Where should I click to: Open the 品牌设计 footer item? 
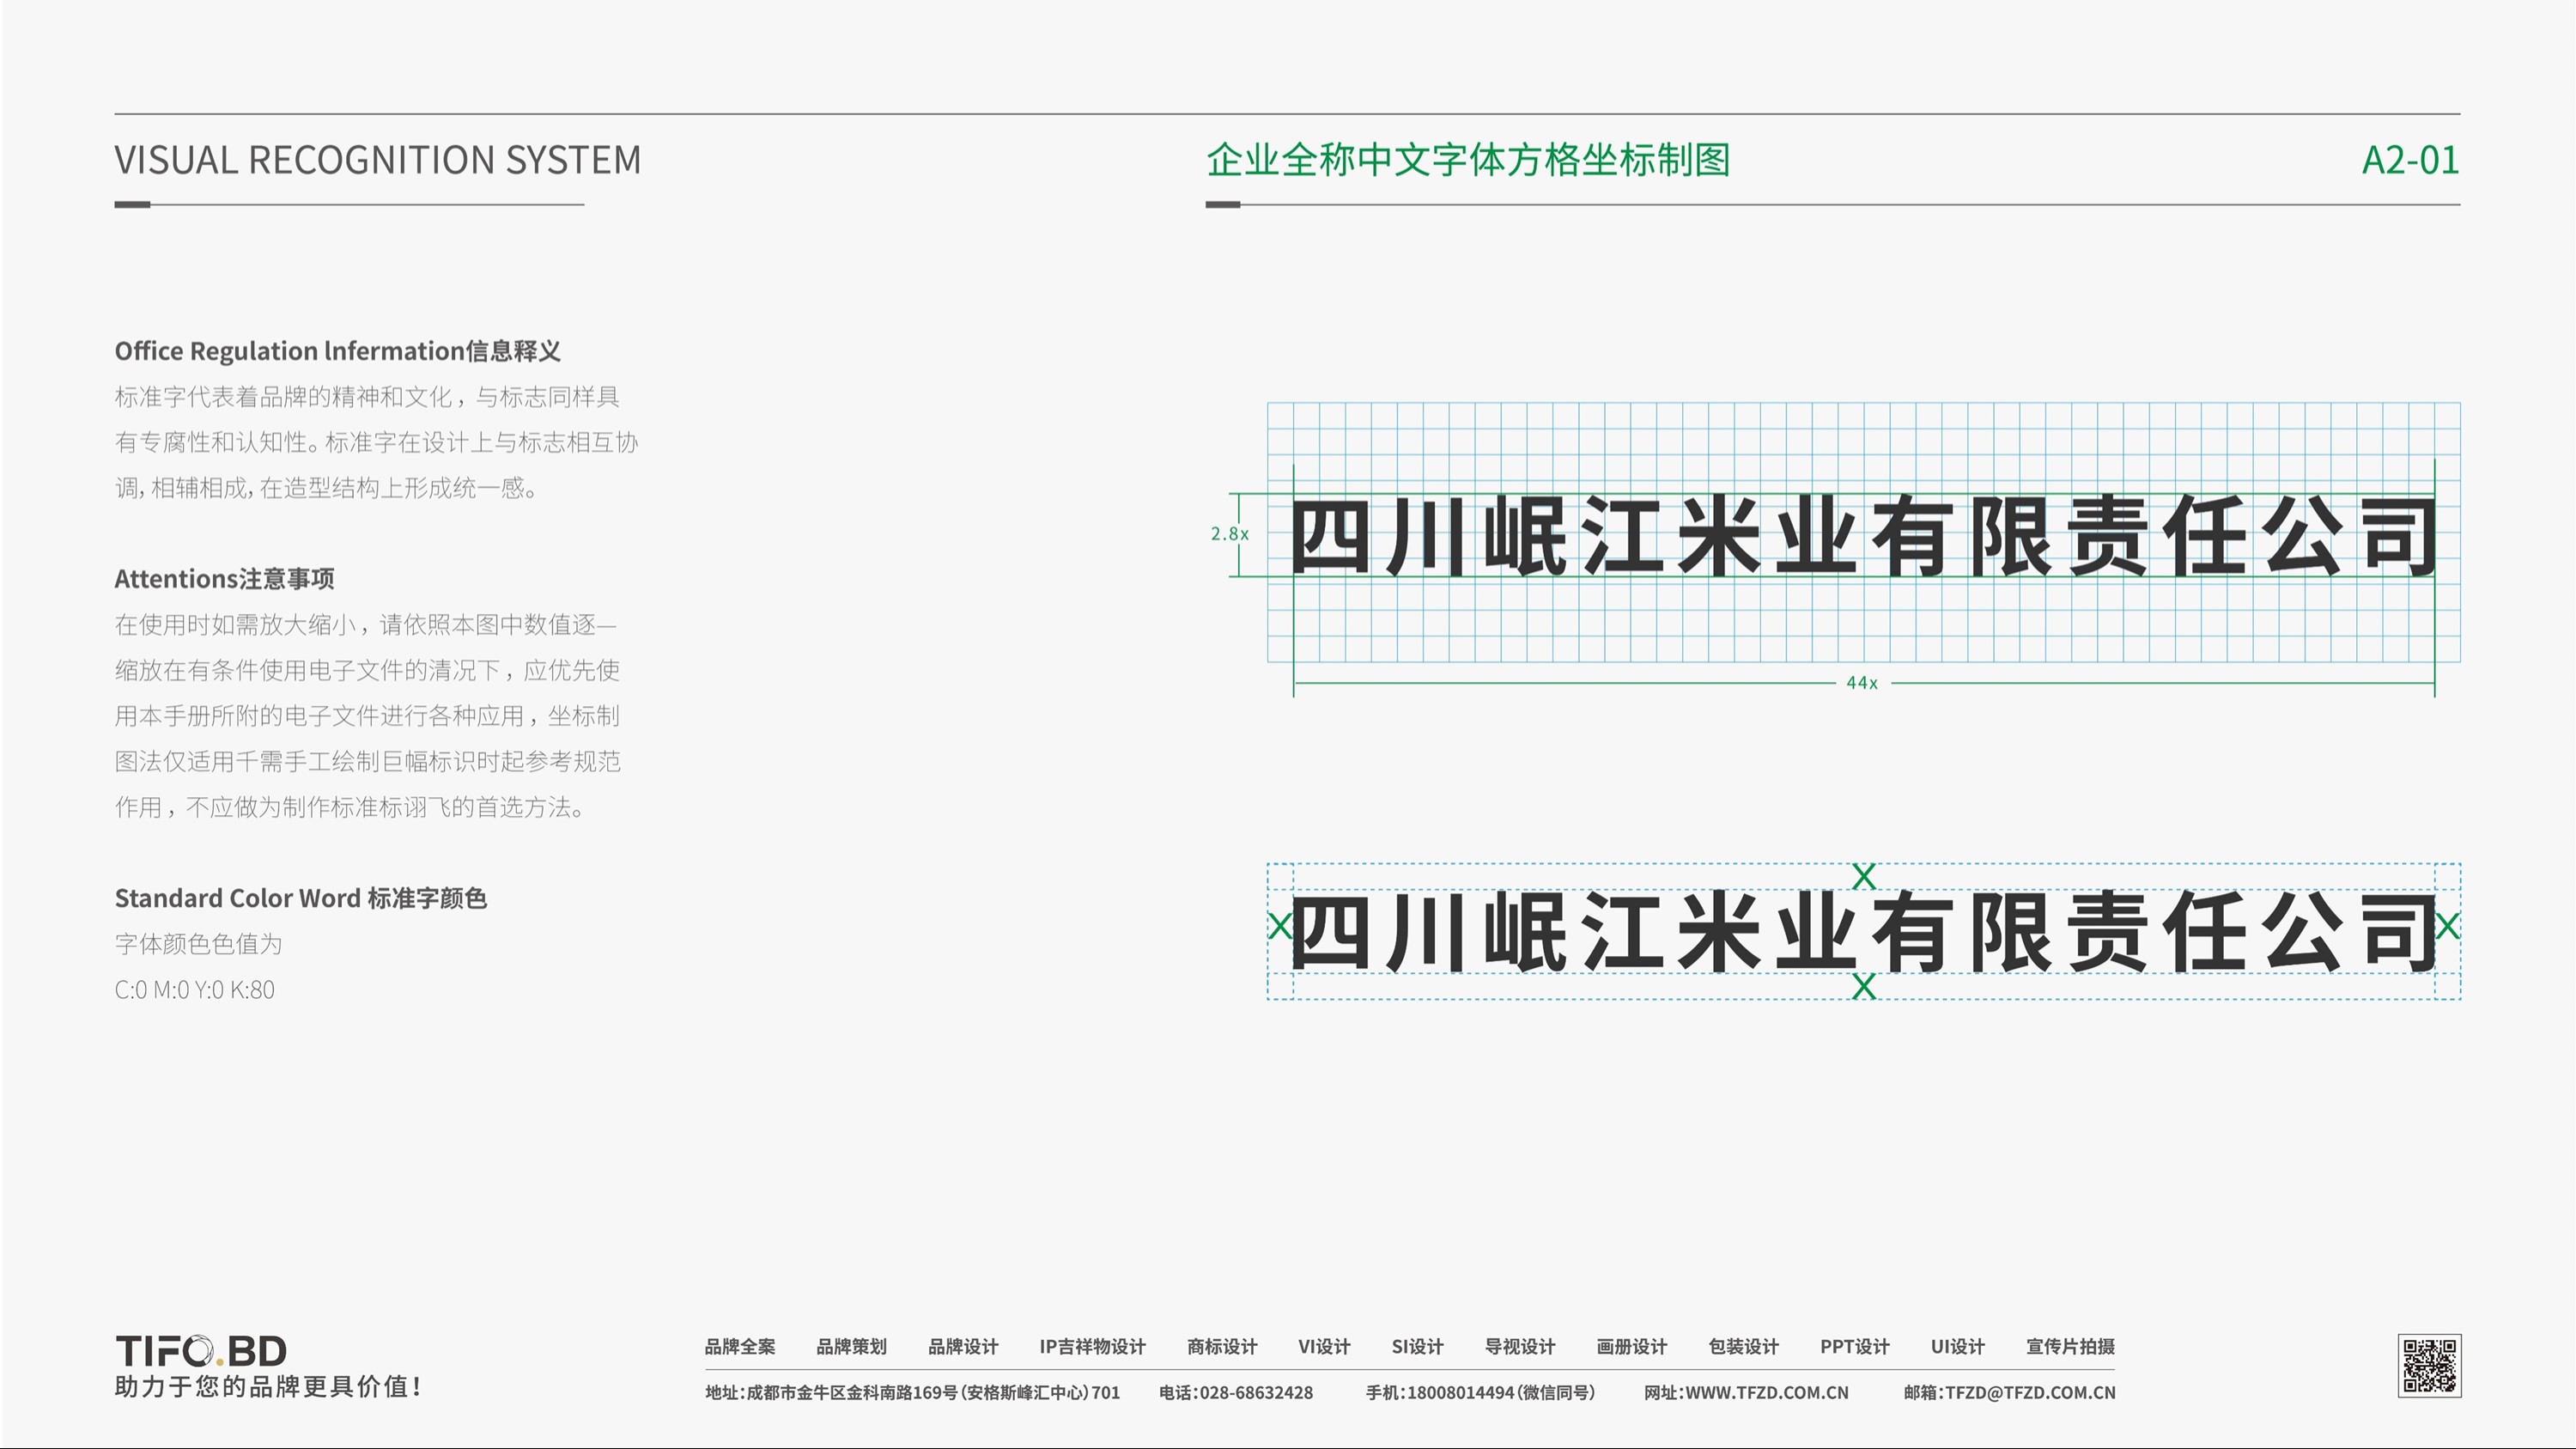click(963, 1346)
